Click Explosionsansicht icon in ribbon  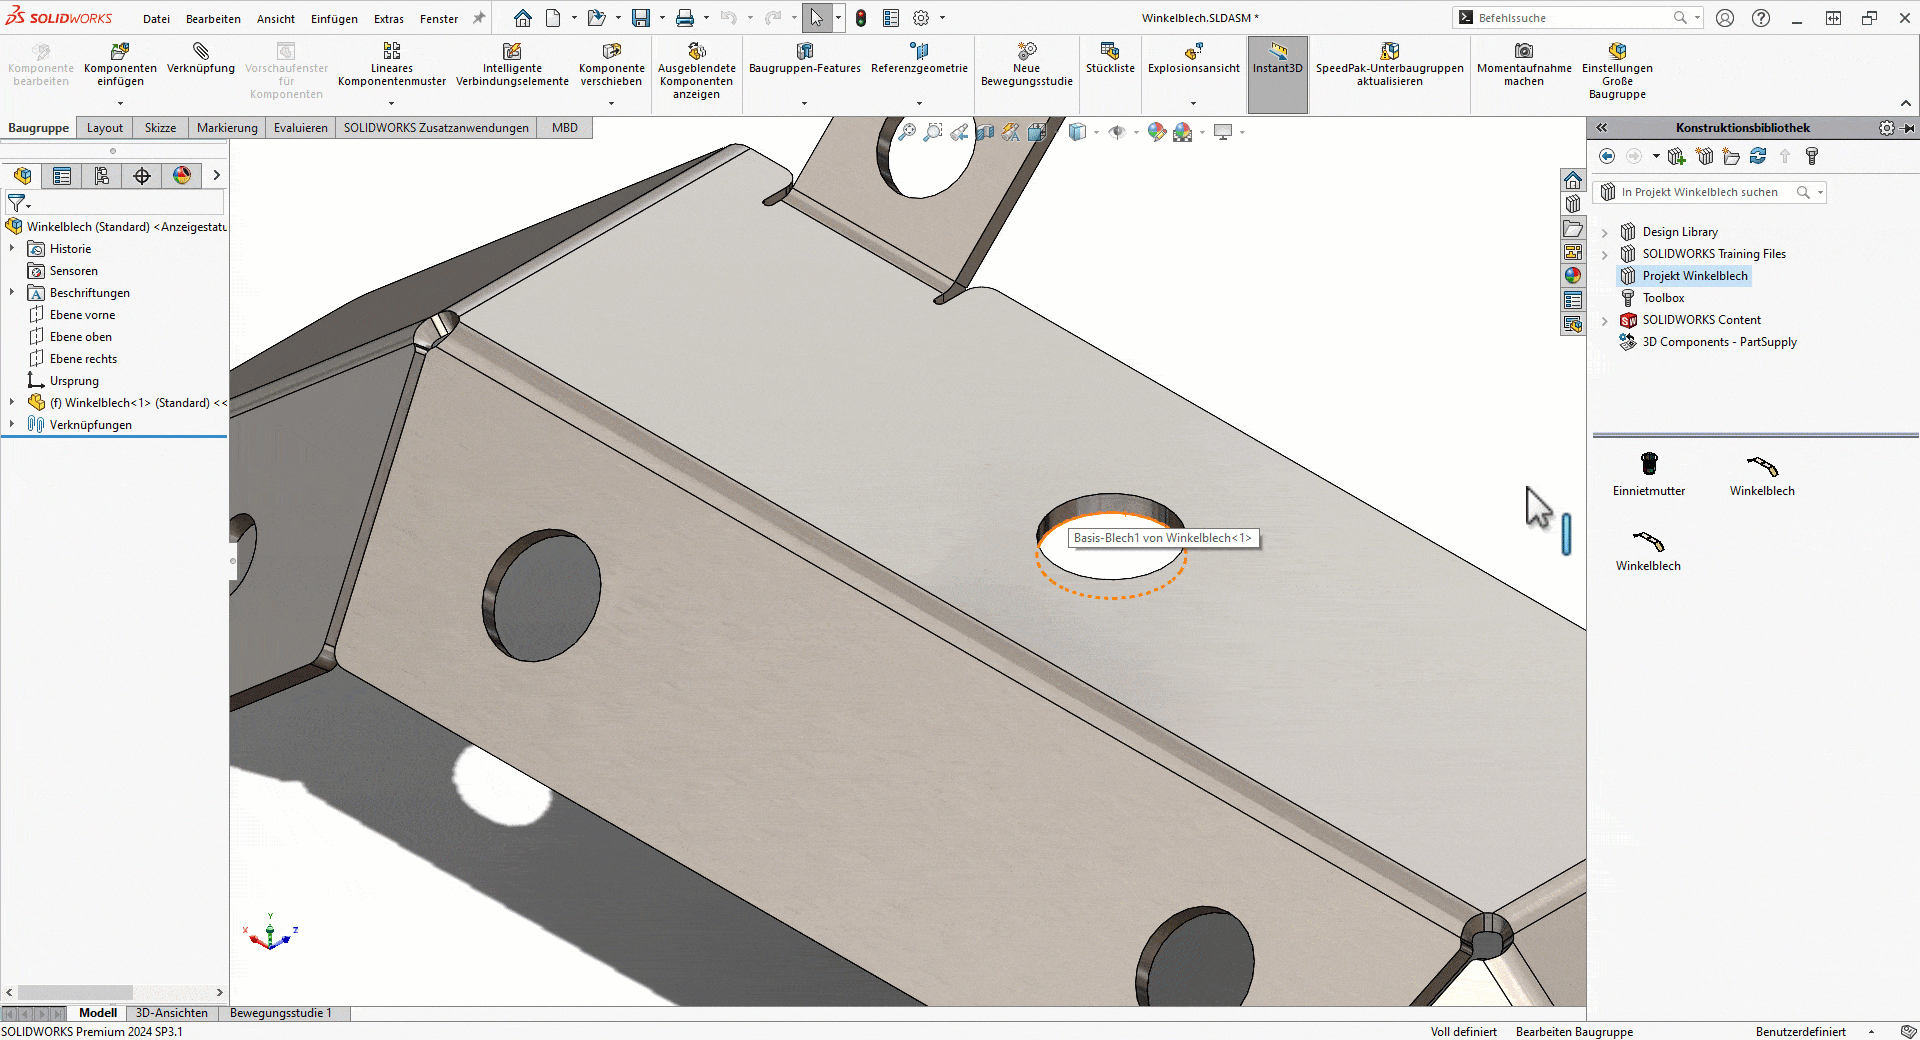click(1193, 51)
